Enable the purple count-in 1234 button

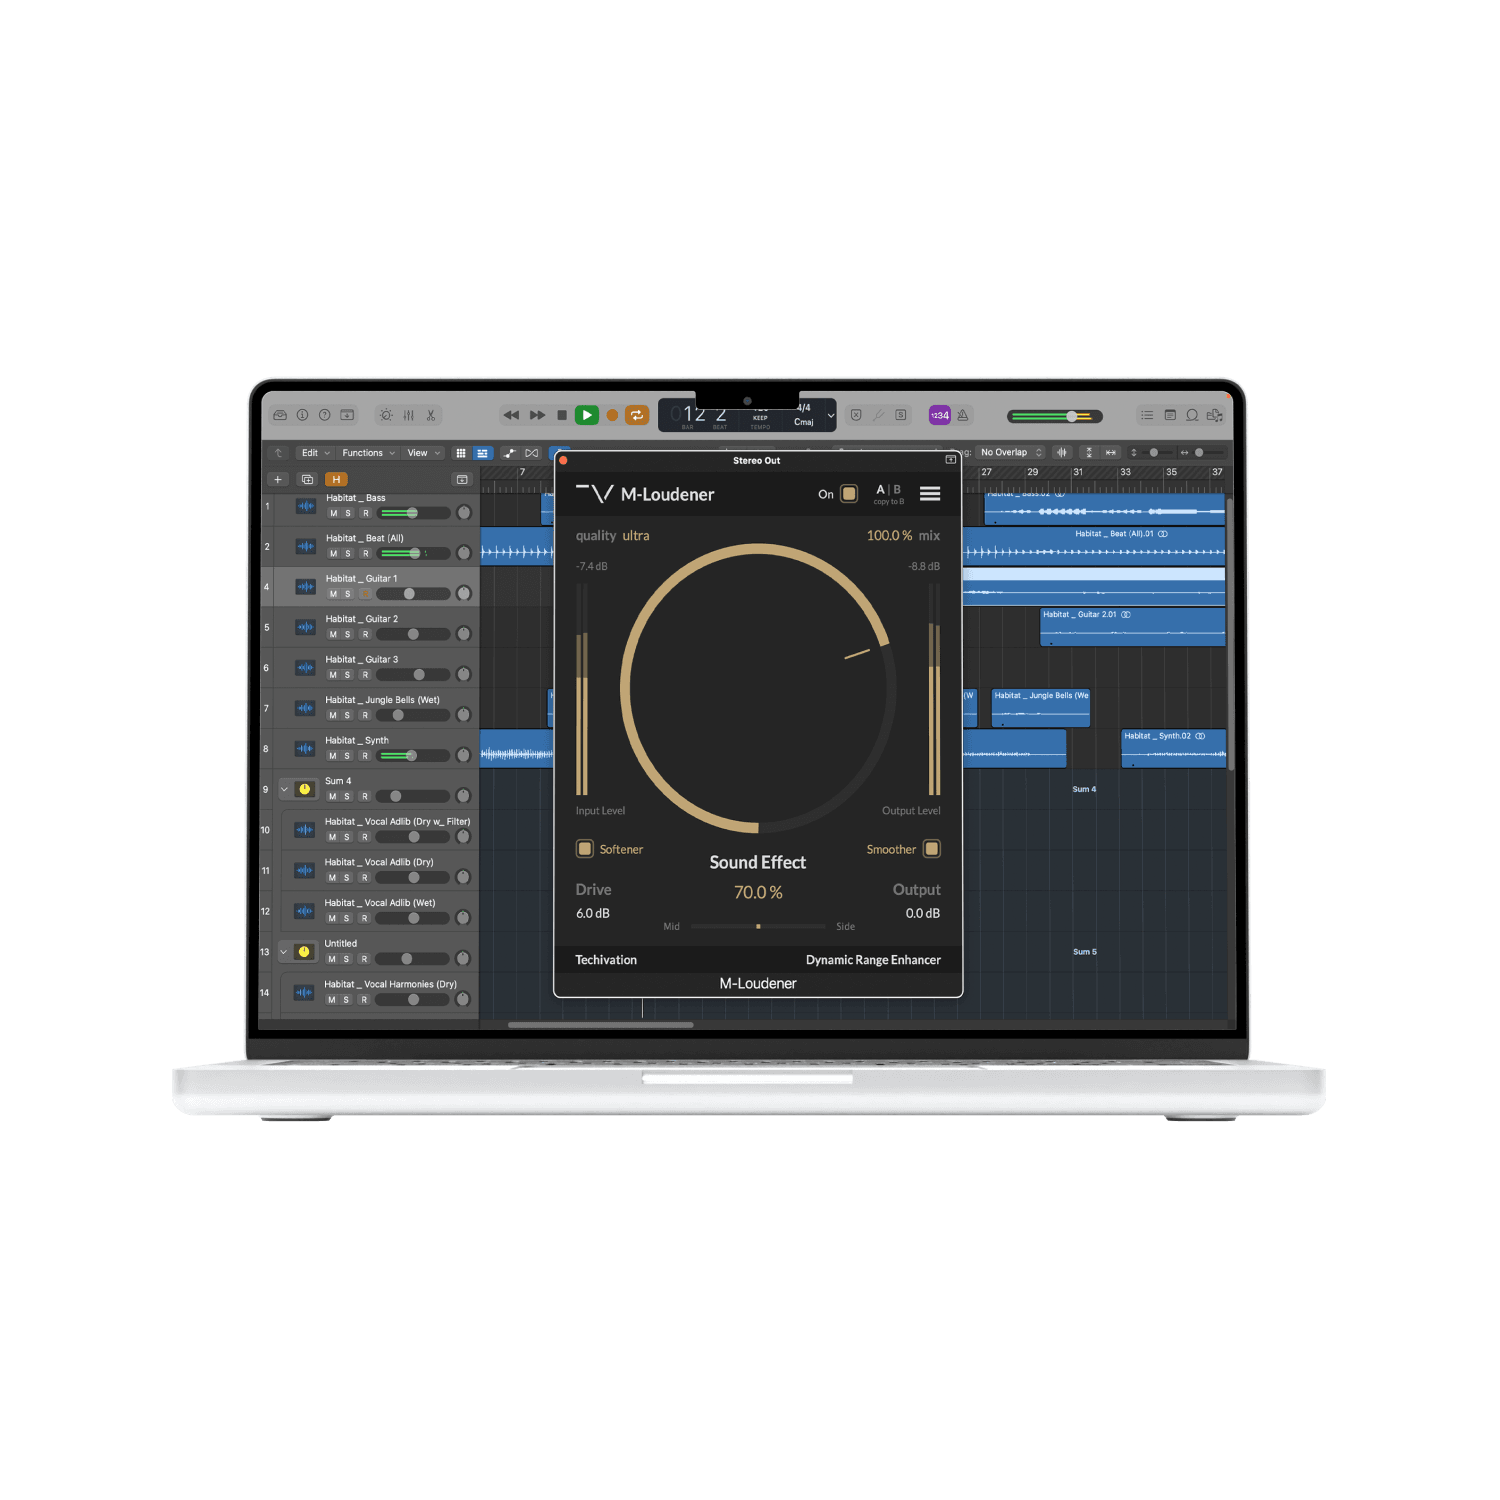tap(939, 415)
